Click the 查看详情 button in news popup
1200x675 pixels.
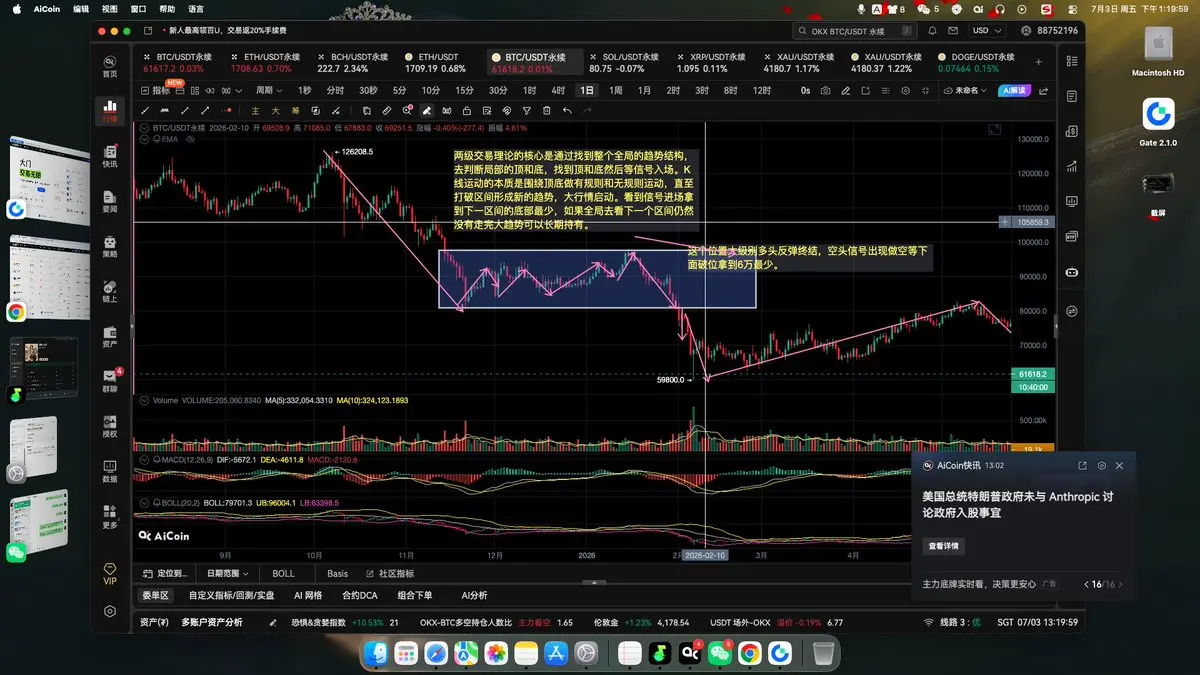(943, 546)
